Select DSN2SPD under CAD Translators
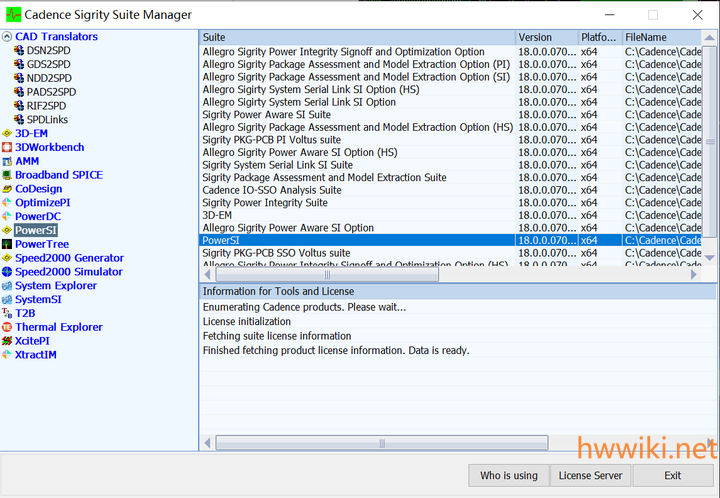Viewport: 720px width, 498px height. 47,50
